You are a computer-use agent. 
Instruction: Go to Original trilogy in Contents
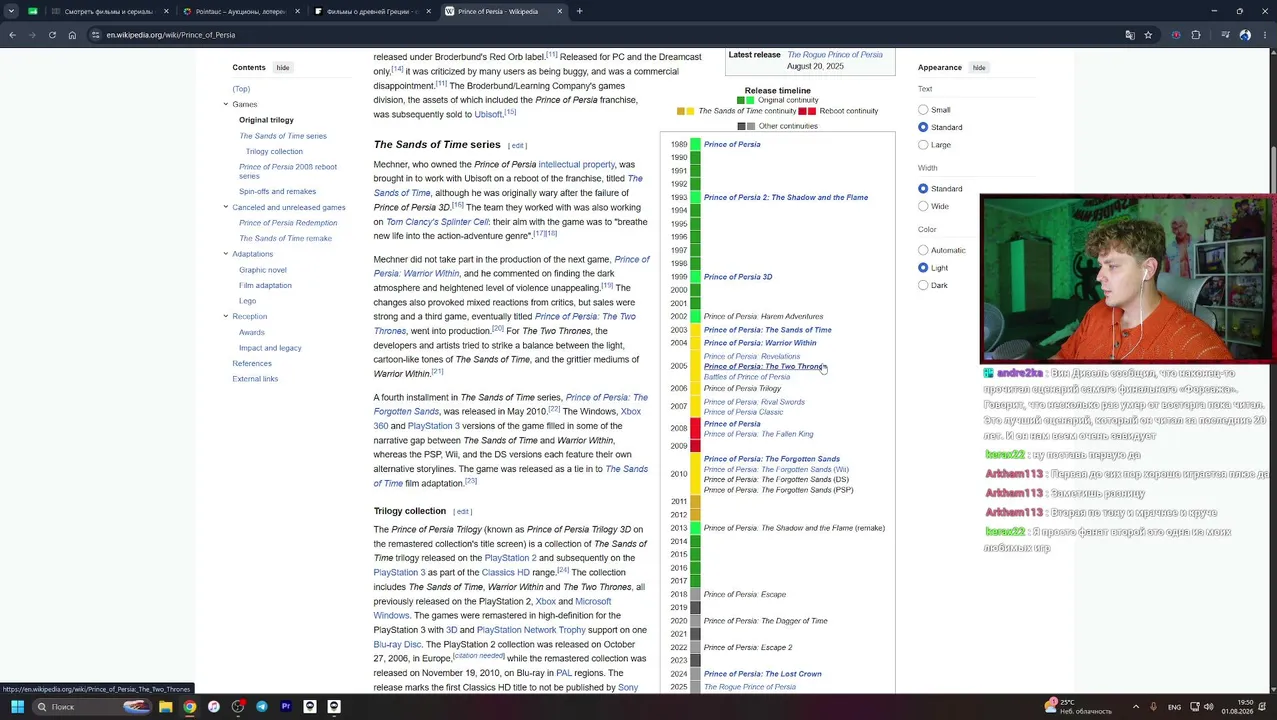tap(266, 120)
